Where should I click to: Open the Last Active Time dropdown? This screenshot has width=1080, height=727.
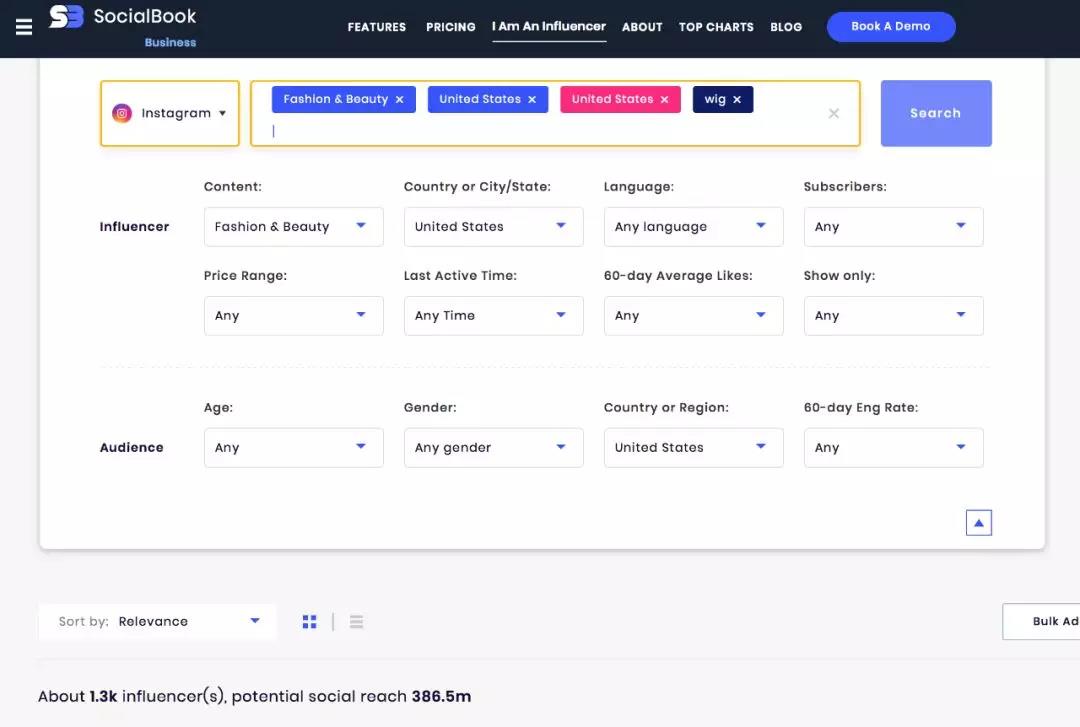coord(493,316)
